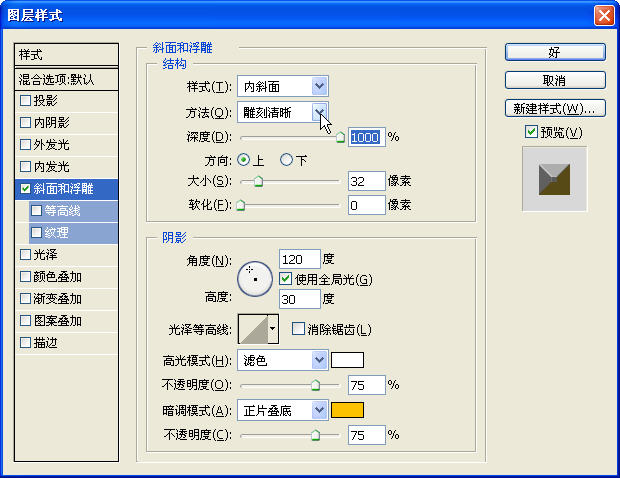Image resolution: width=620 pixels, height=478 pixels.
Task: Enable the 等高线 contour checkbox
Action: (x=36, y=211)
